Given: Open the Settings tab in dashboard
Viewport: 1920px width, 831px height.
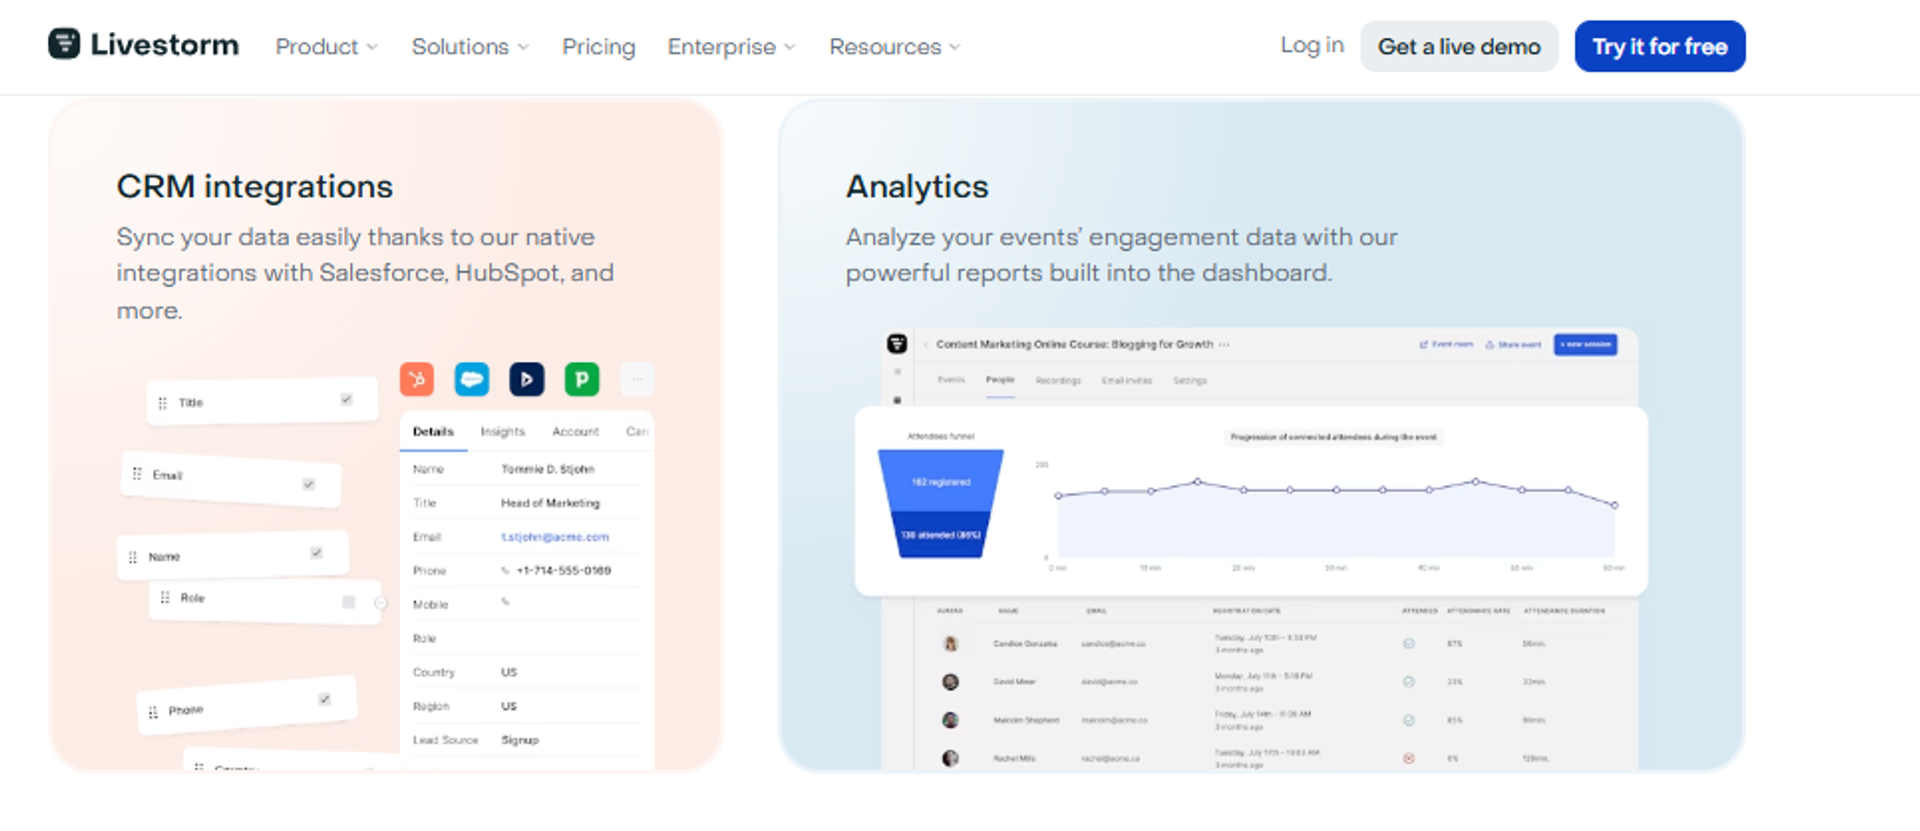Looking at the screenshot, I should (1190, 381).
